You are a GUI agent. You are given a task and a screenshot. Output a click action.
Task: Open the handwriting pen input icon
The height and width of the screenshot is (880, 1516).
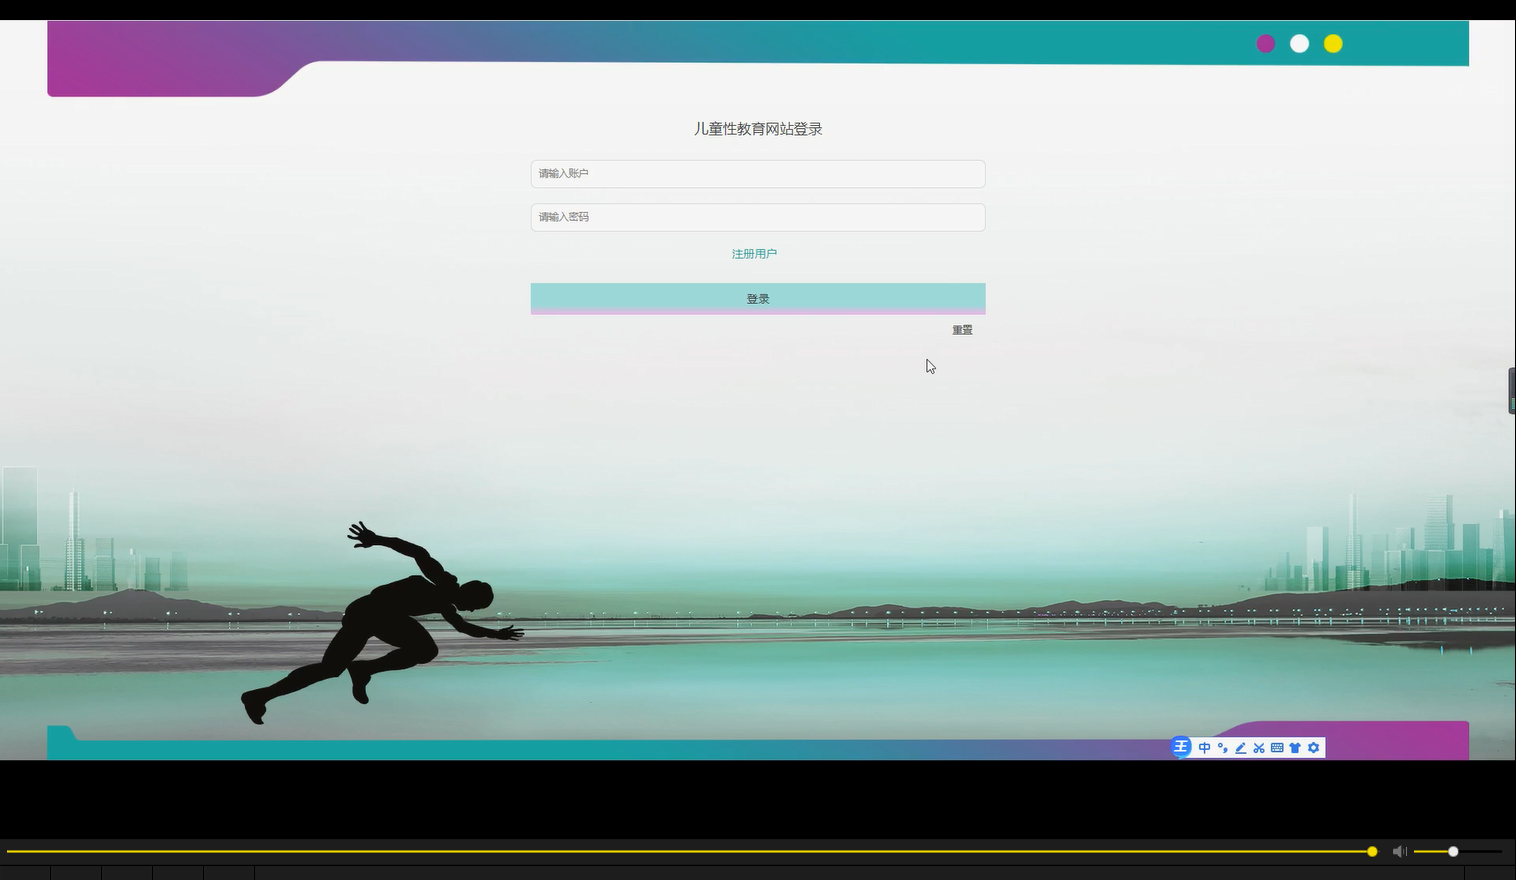[x=1240, y=748]
